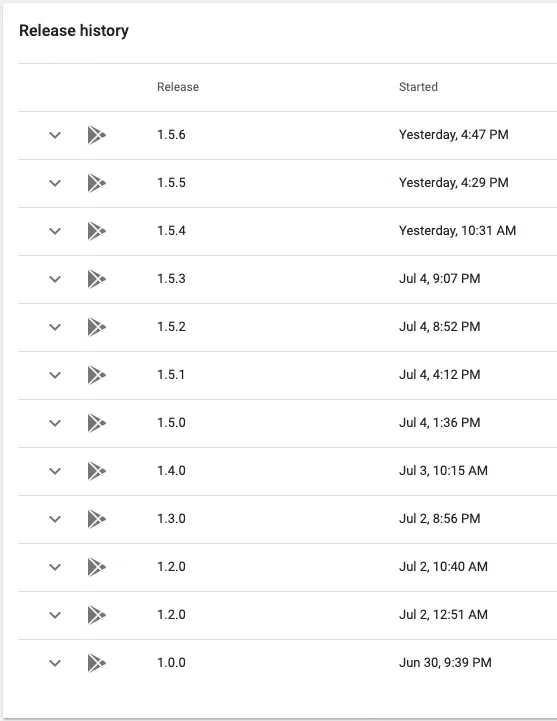Click the Play Store icon for release 1.5.3
Screen dimensions: 557x721
(x=97, y=279)
